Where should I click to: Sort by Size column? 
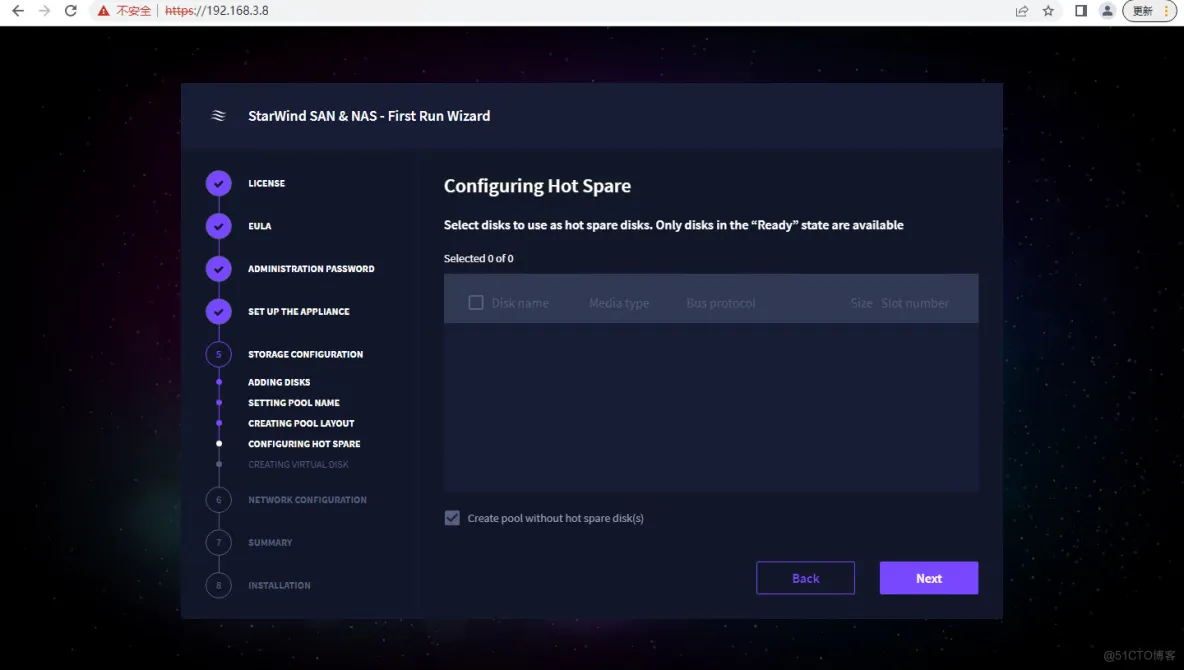point(862,303)
